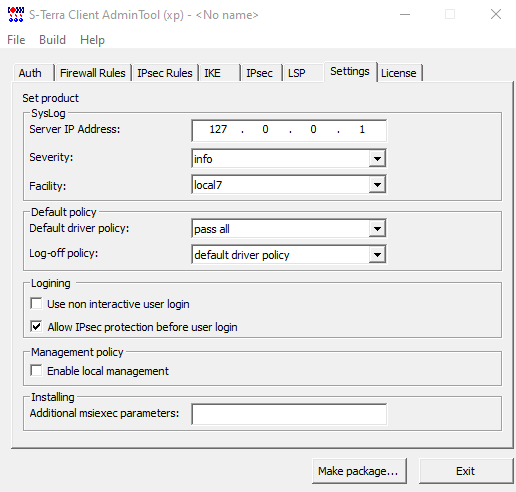This screenshot has height=492, width=516.
Task: Enable Use non interactive user login
Action: point(36,304)
